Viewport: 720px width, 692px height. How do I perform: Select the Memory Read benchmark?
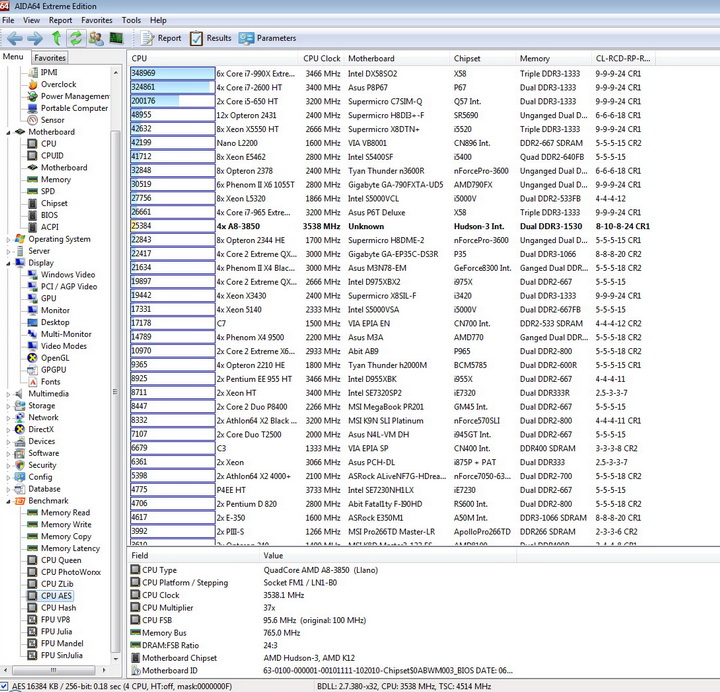[x=59, y=512]
